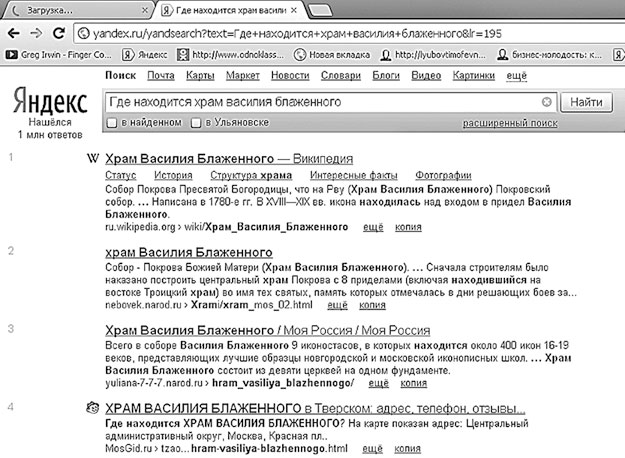Toggle the в Ульяновске checkbox

tap(196, 123)
